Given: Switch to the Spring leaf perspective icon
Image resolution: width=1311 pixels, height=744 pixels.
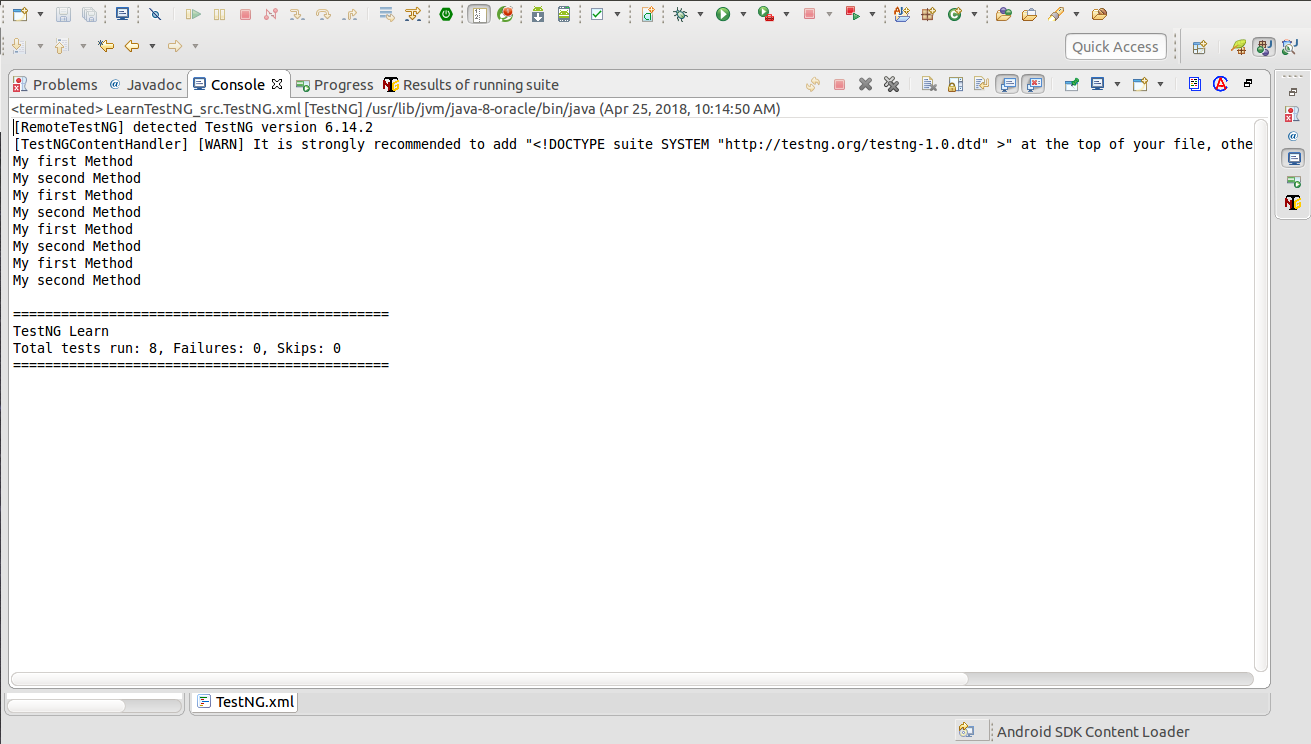Looking at the screenshot, I should coord(1239,46).
